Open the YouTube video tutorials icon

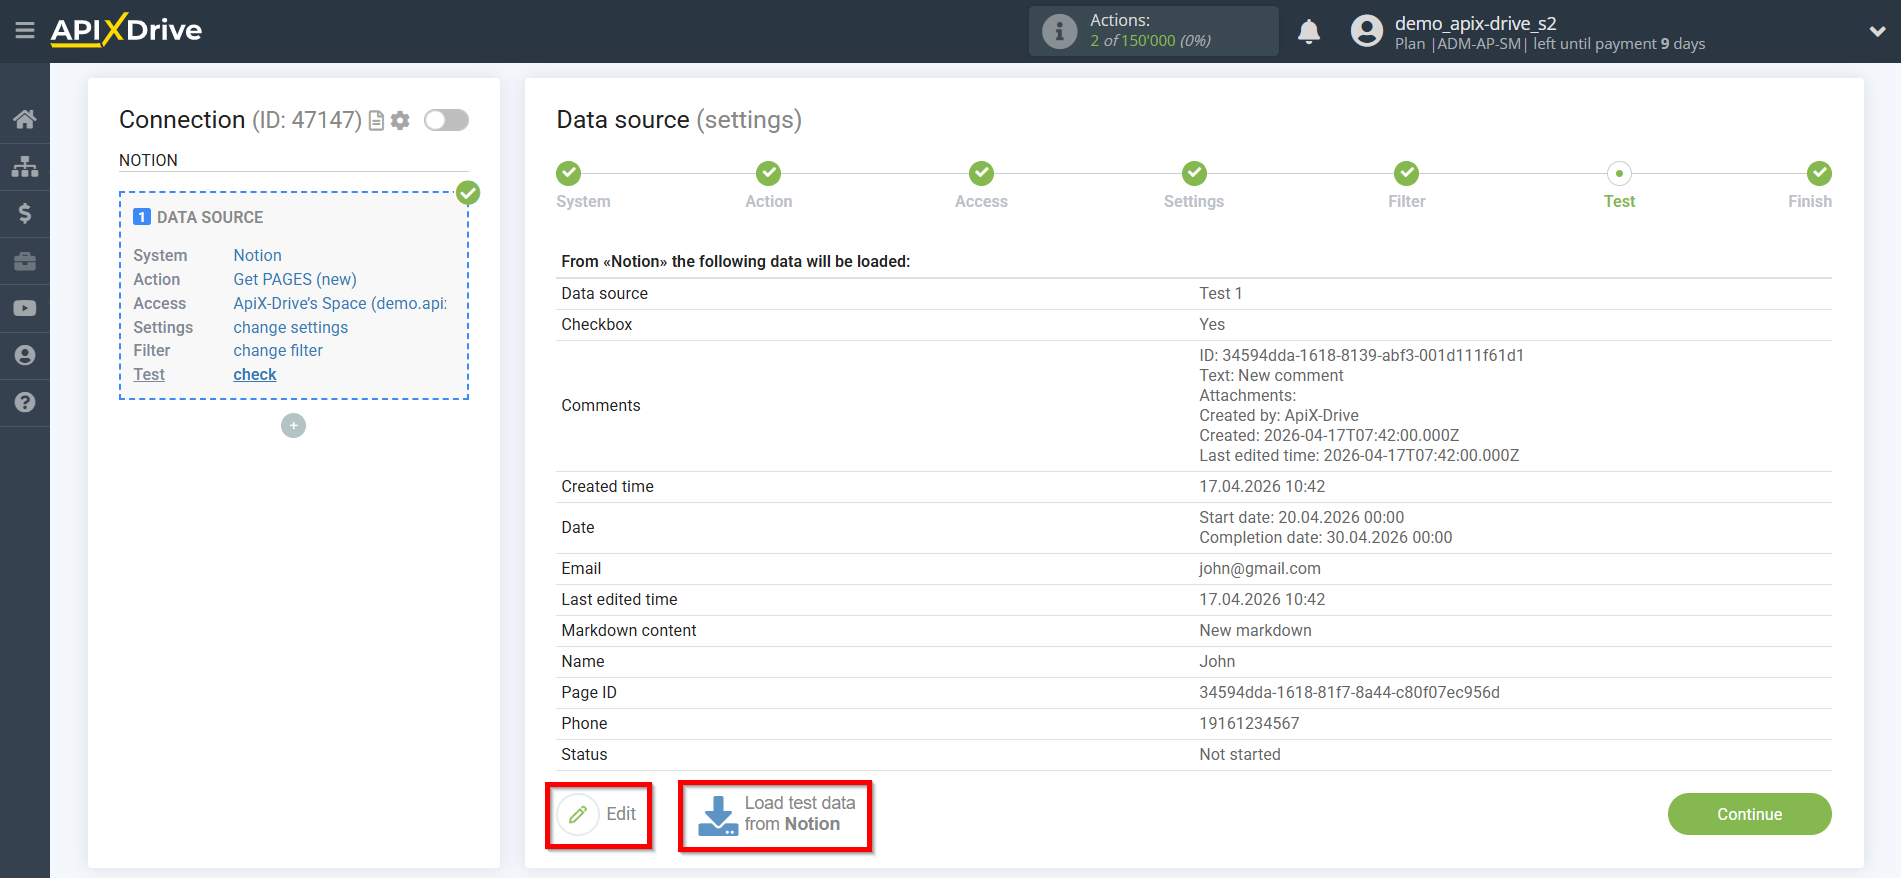(x=25, y=308)
